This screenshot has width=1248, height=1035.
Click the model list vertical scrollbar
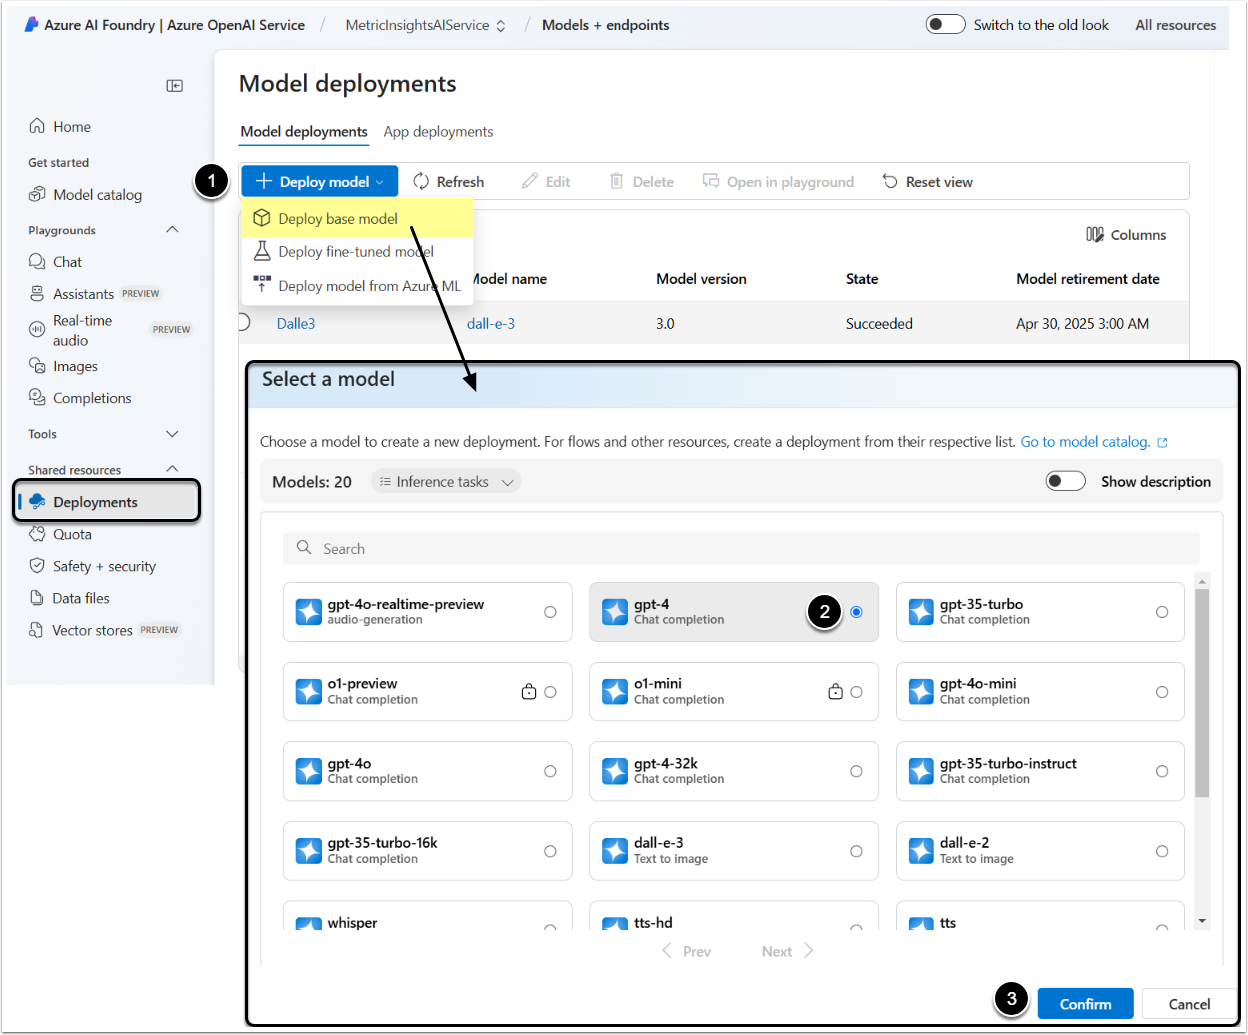click(x=1202, y=690)
